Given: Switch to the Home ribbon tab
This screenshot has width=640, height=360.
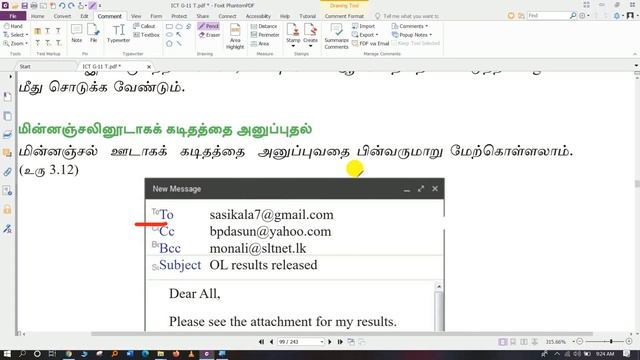Looking at the screenshot, I should click(38, 16).
